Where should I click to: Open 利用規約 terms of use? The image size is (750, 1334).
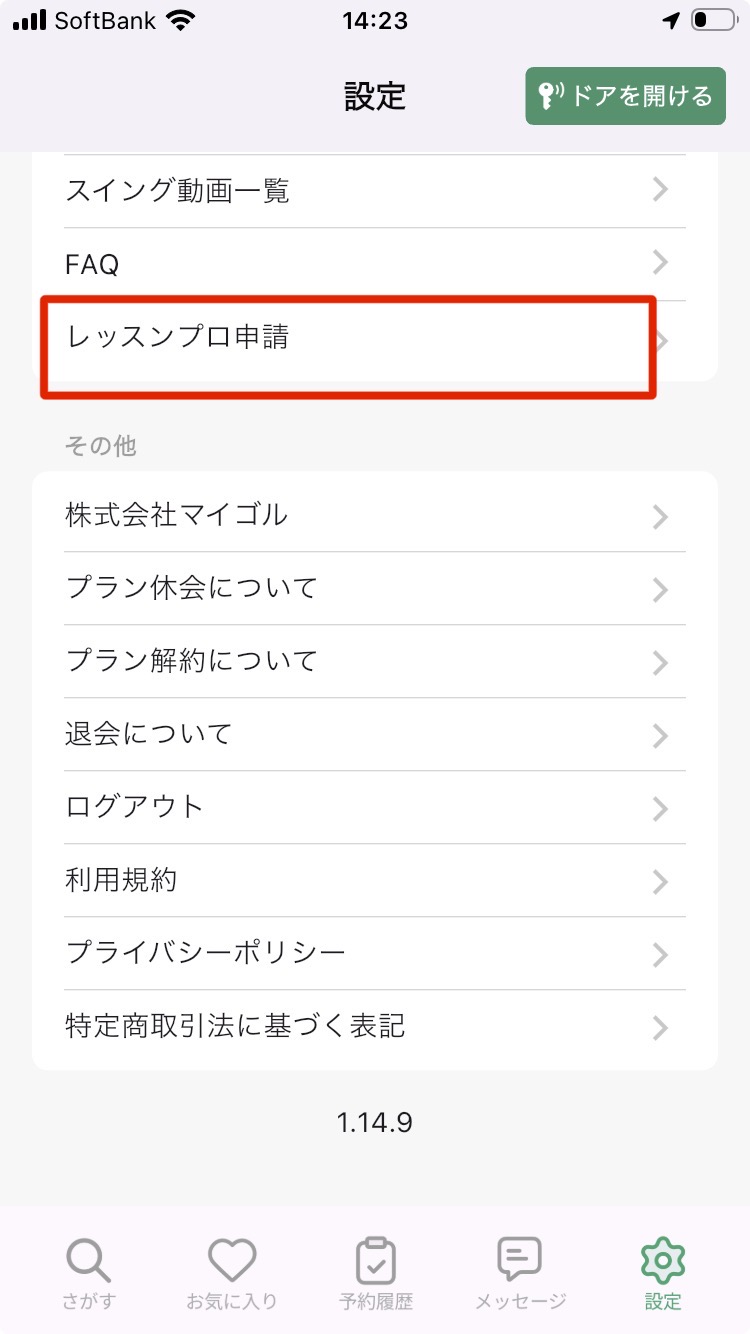pyautogui.click(x=374, y=880)
